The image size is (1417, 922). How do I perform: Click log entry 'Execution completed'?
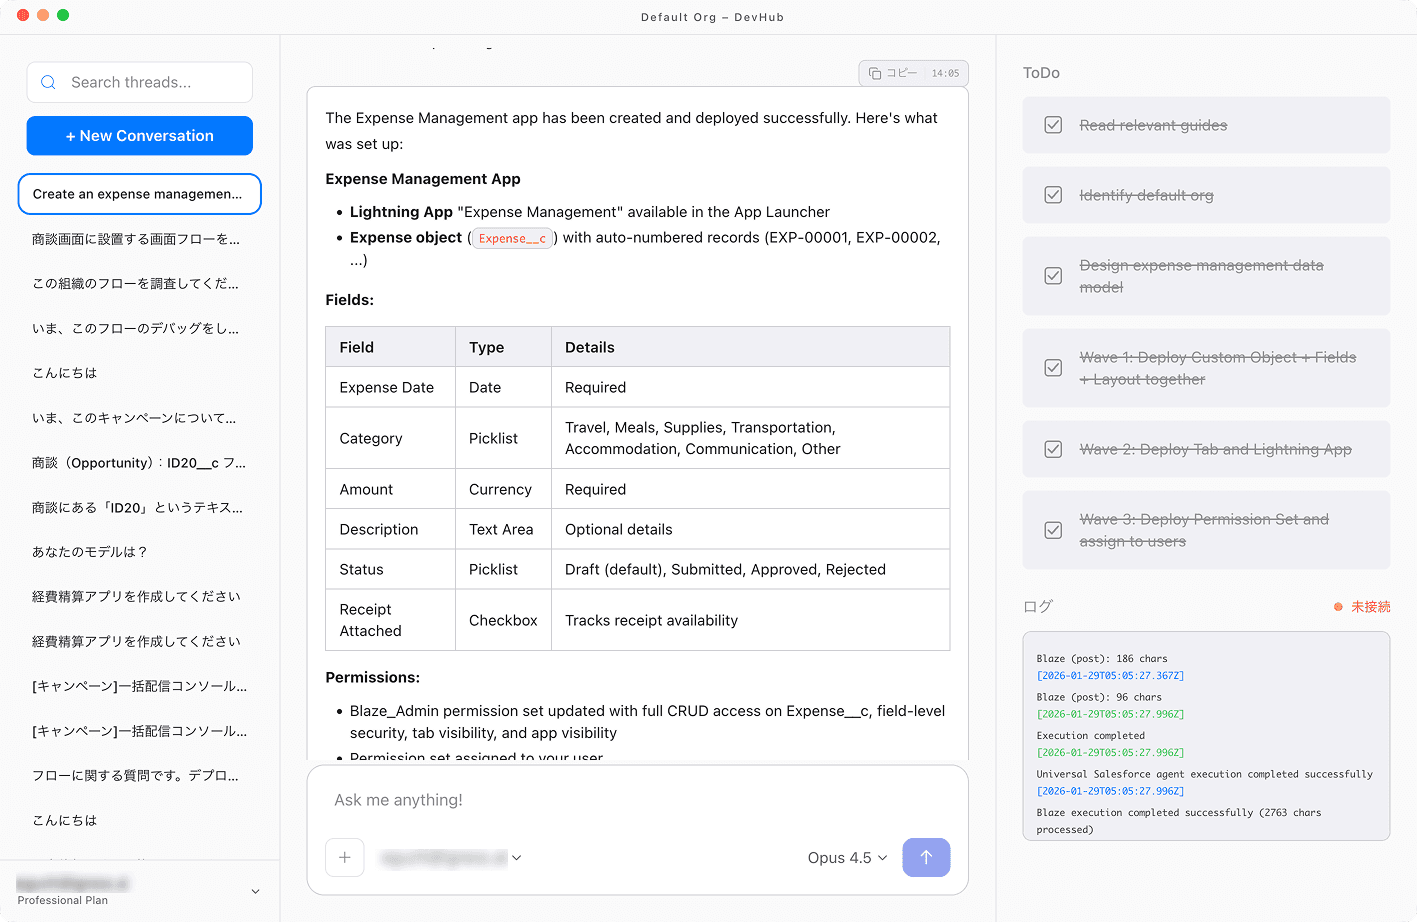1090,736
